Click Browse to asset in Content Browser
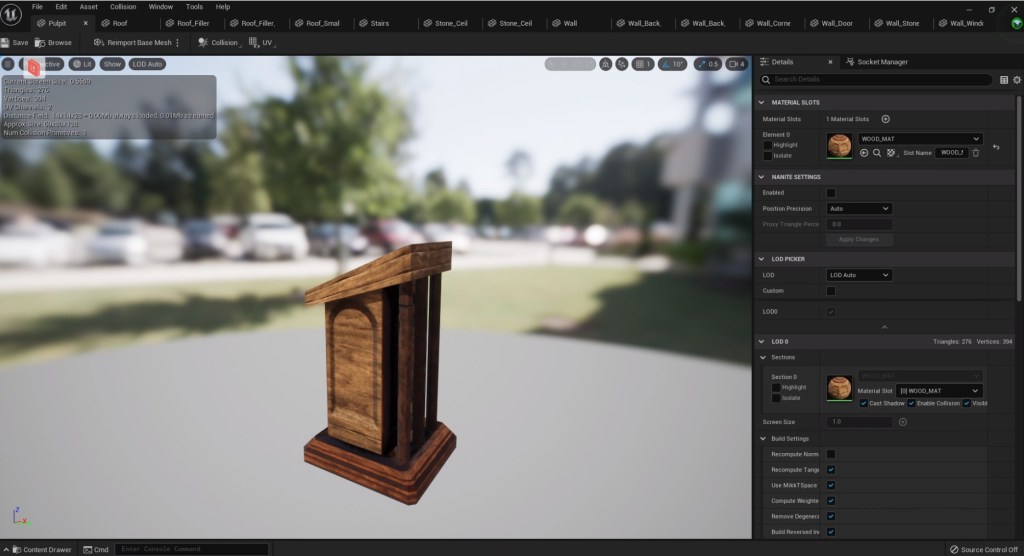 53,43
